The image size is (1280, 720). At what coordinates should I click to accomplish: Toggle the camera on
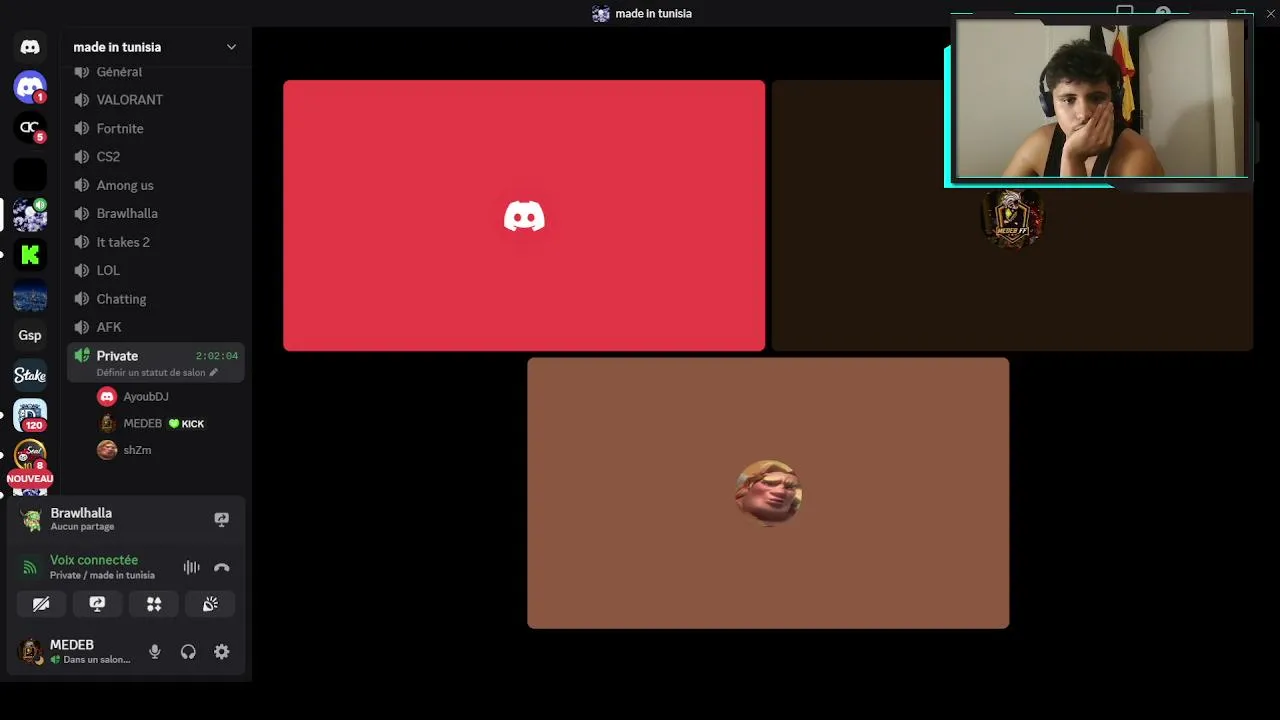pos(41,604)
